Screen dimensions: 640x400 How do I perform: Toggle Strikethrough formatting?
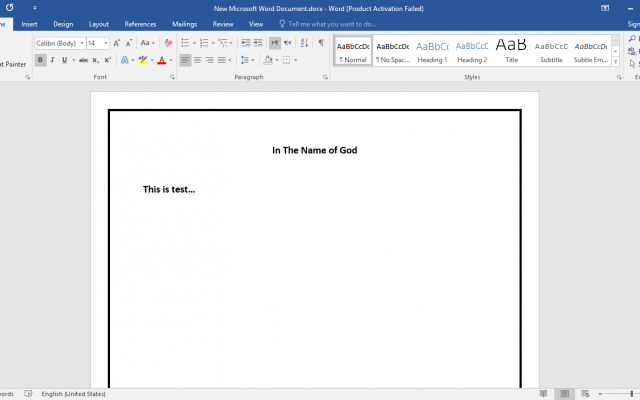pyautogui.click(x=83, y=60)
